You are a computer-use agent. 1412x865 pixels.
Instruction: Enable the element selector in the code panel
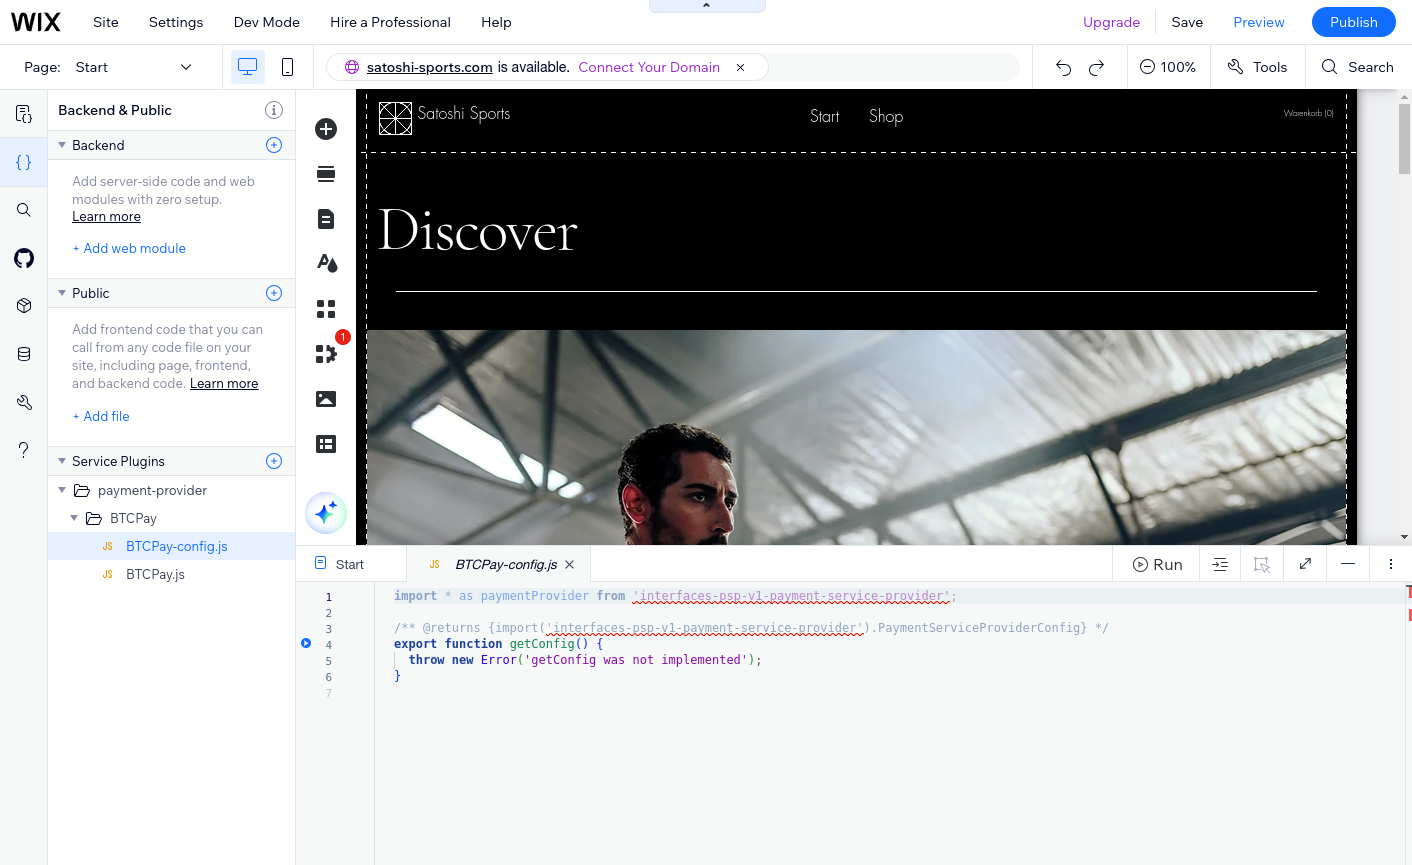click(1262, 563)
